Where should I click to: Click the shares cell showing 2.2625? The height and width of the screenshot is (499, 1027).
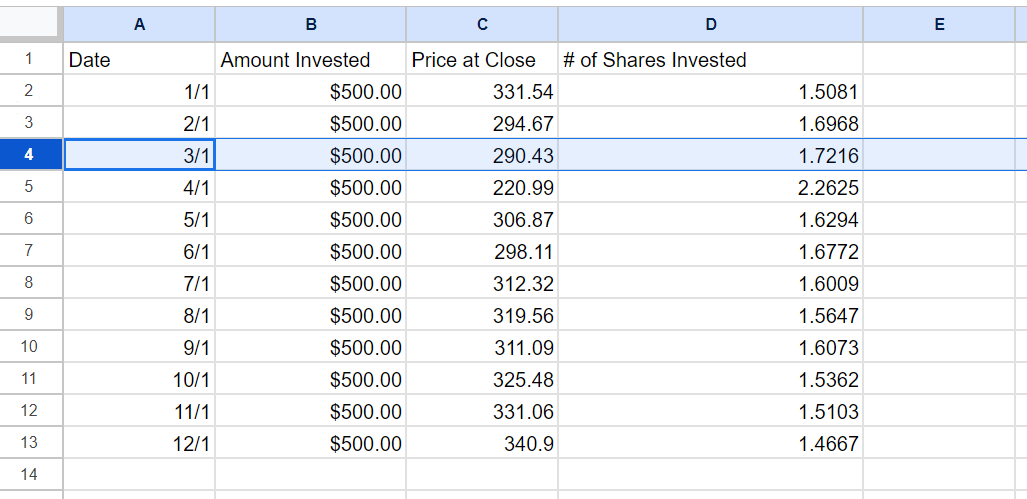click(x=710, y=188)
